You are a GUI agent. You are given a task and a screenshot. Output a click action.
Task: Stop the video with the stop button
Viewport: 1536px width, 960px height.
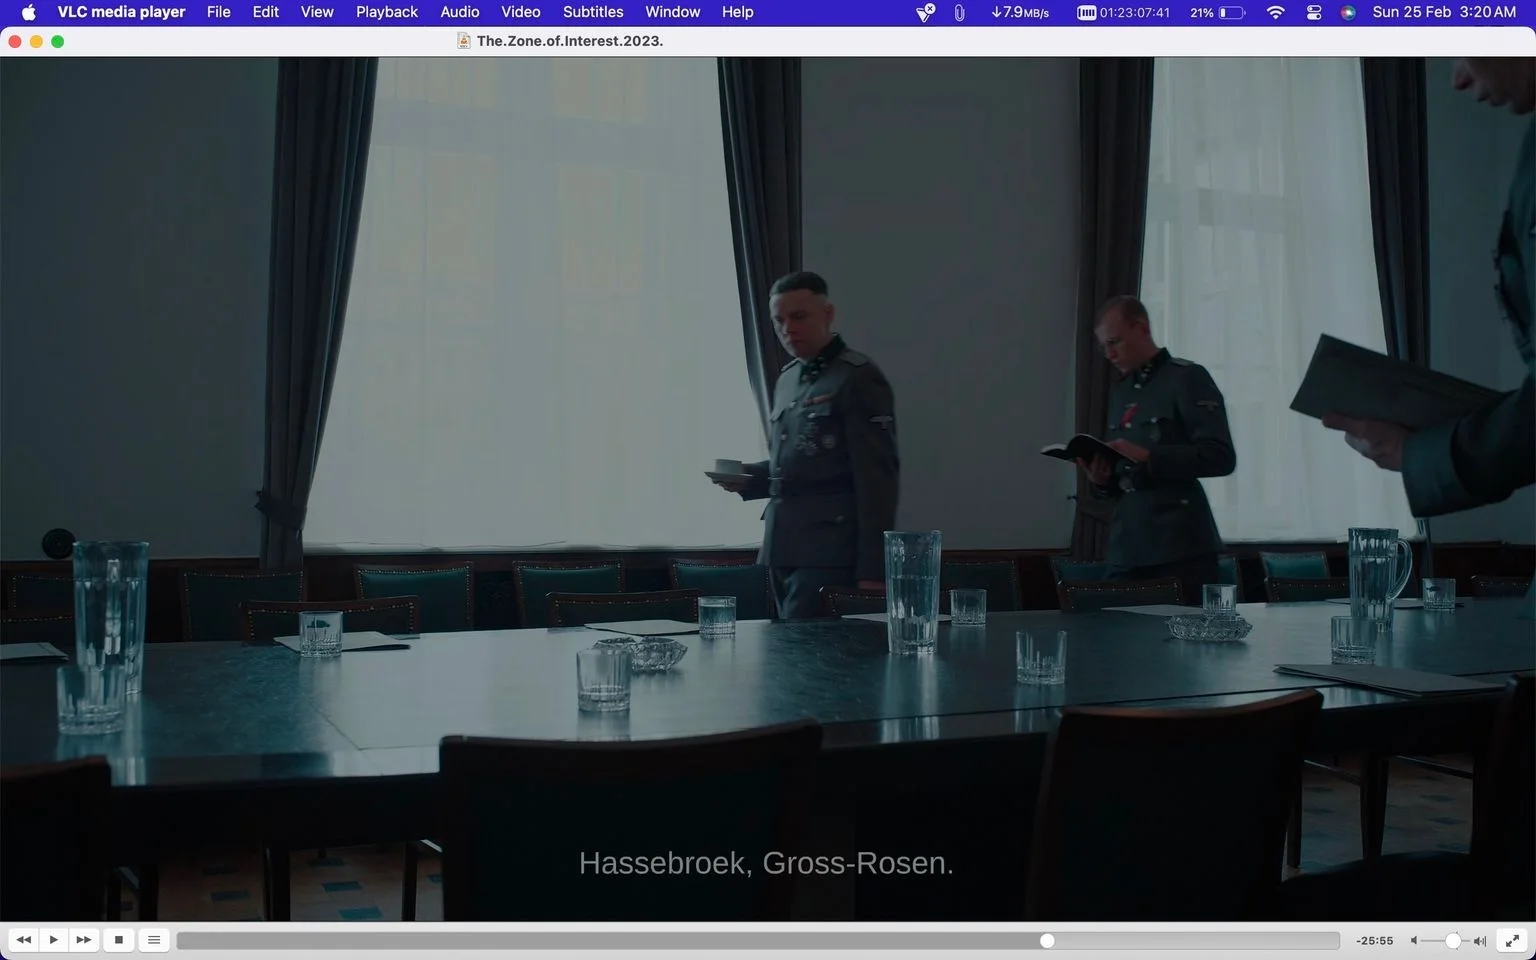(119, 940)
